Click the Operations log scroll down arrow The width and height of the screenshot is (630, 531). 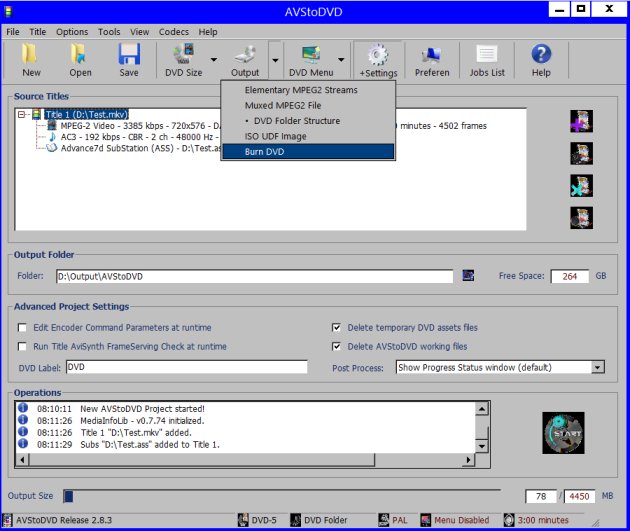coord(481,446)
